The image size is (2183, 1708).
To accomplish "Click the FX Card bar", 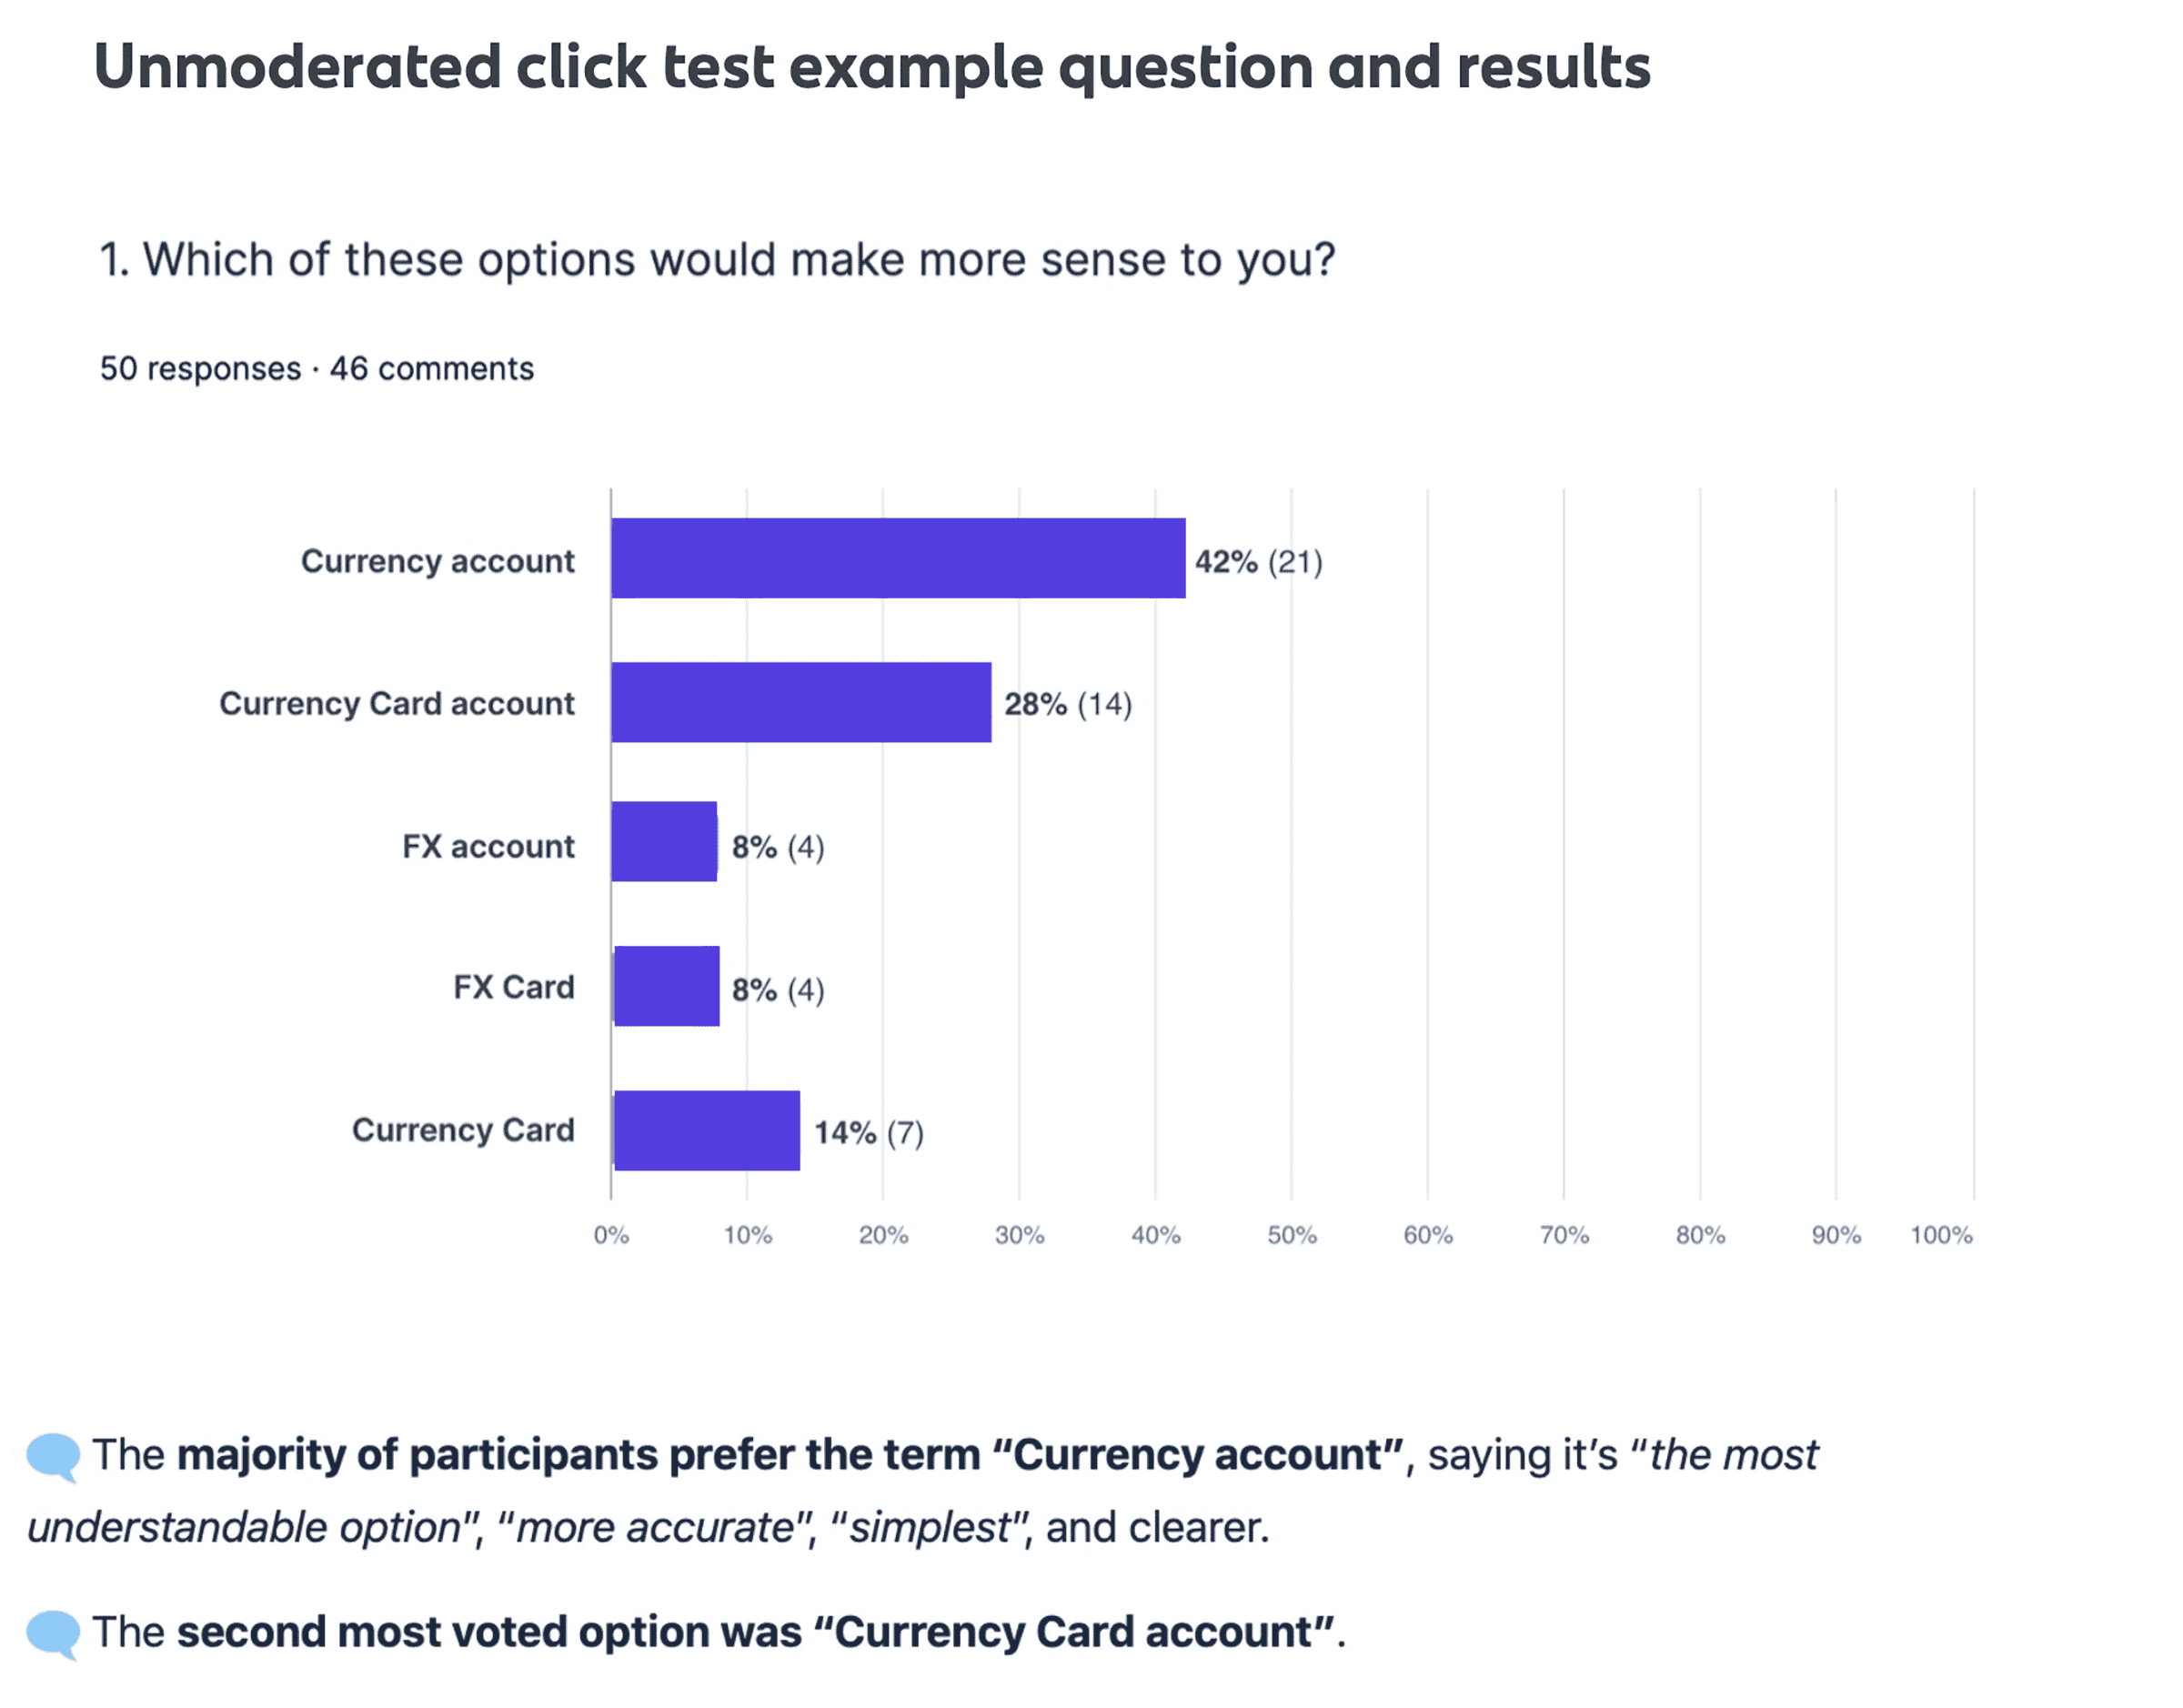I will 666,986.
